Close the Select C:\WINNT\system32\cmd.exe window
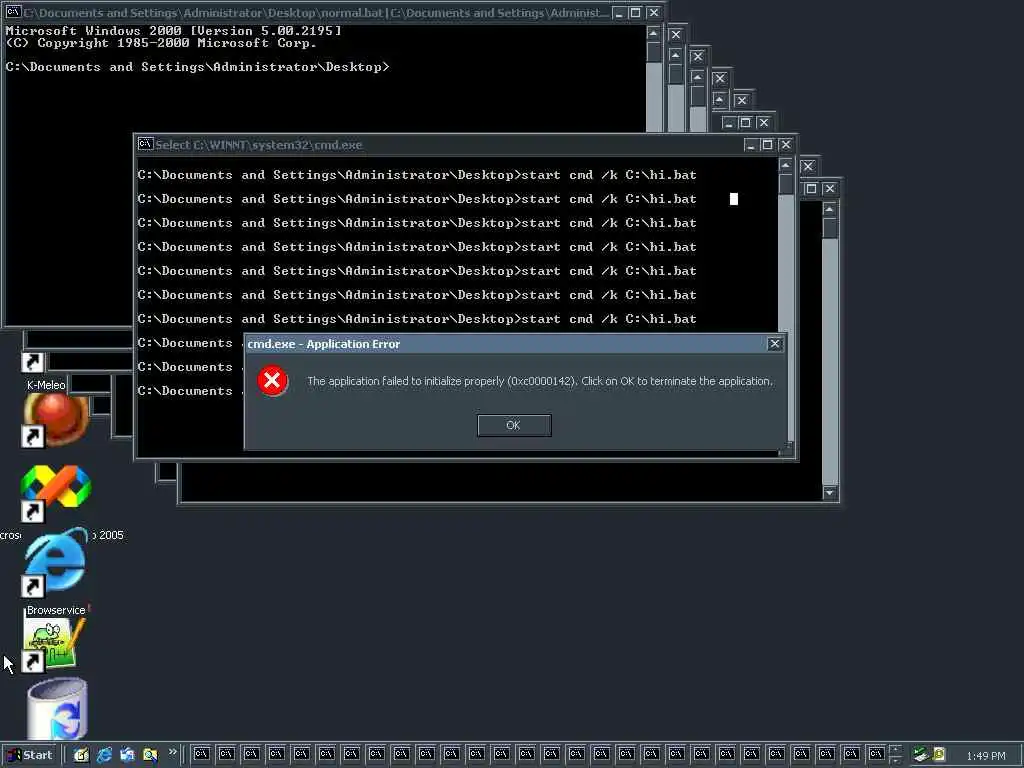This screenshot has height=768, width=1024. click(x=786, y=145)
